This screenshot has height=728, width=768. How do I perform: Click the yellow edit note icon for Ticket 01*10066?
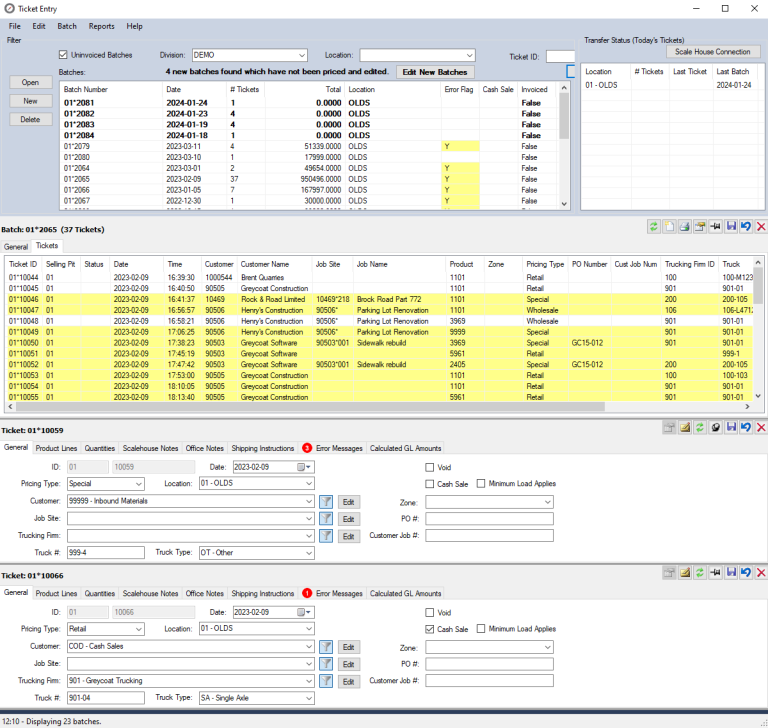pyautogui.click(x=685, y=572)
